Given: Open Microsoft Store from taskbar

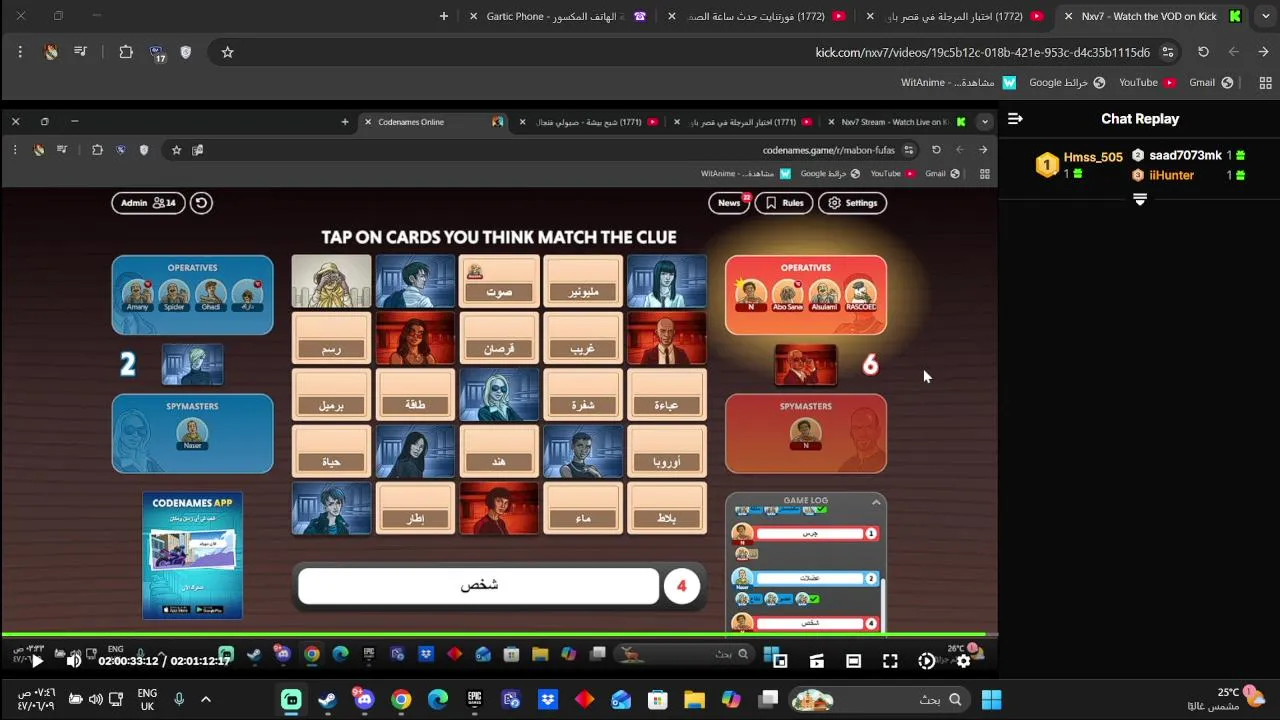Looking at the screenshot, I should click(x=657, y=699).
